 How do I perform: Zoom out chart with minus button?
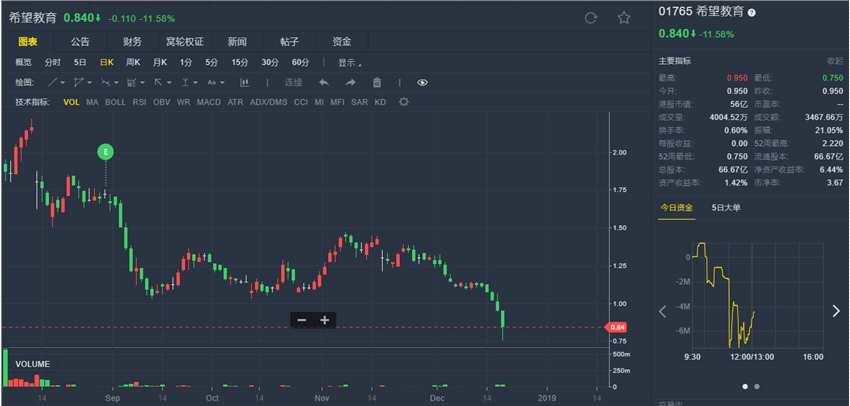click(302, 320)
